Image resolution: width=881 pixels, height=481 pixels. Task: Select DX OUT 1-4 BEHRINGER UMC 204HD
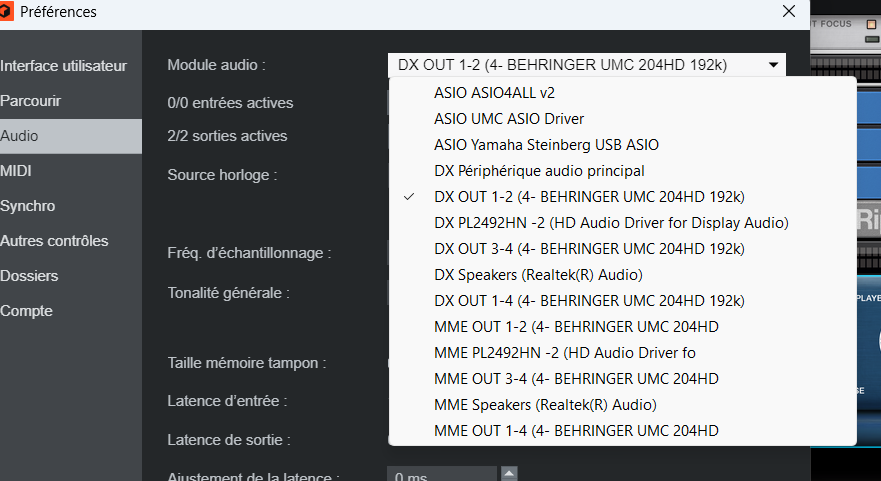coord(623,301)
